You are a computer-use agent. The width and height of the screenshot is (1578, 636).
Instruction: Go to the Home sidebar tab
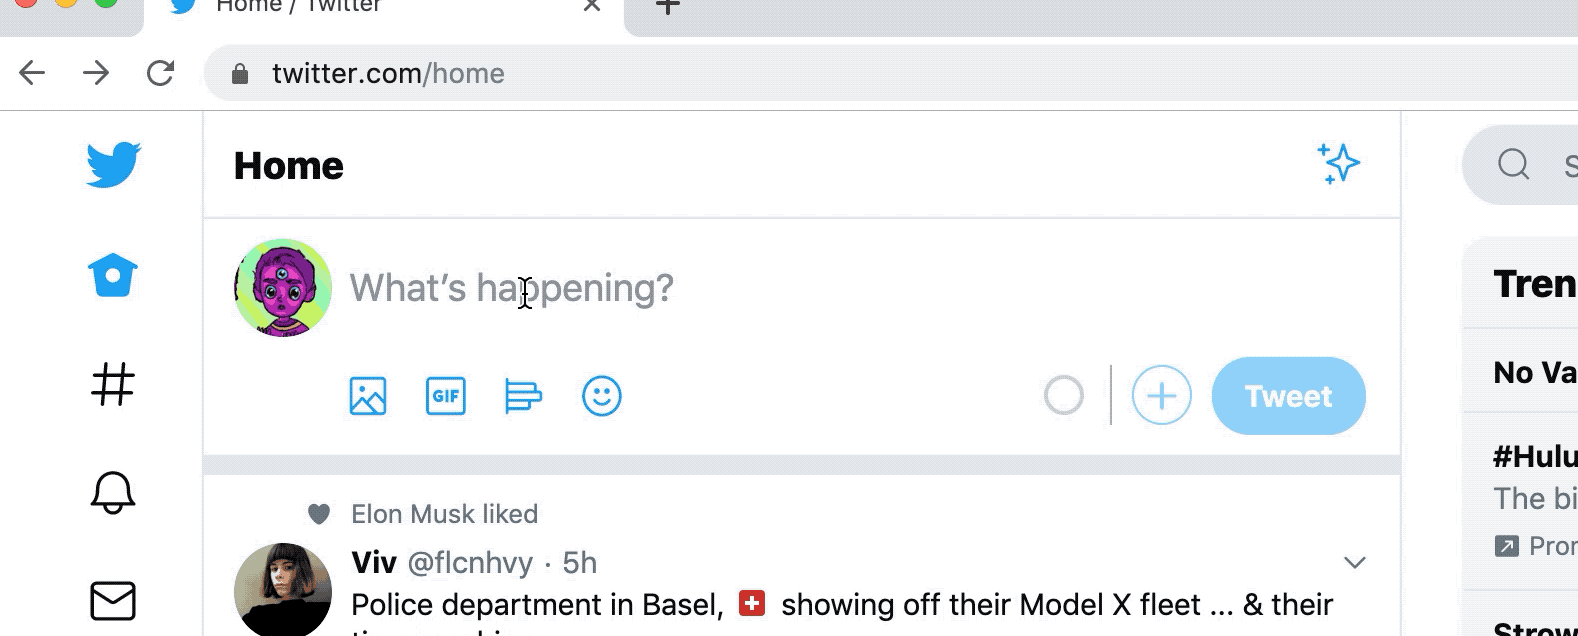pos(113,275)
